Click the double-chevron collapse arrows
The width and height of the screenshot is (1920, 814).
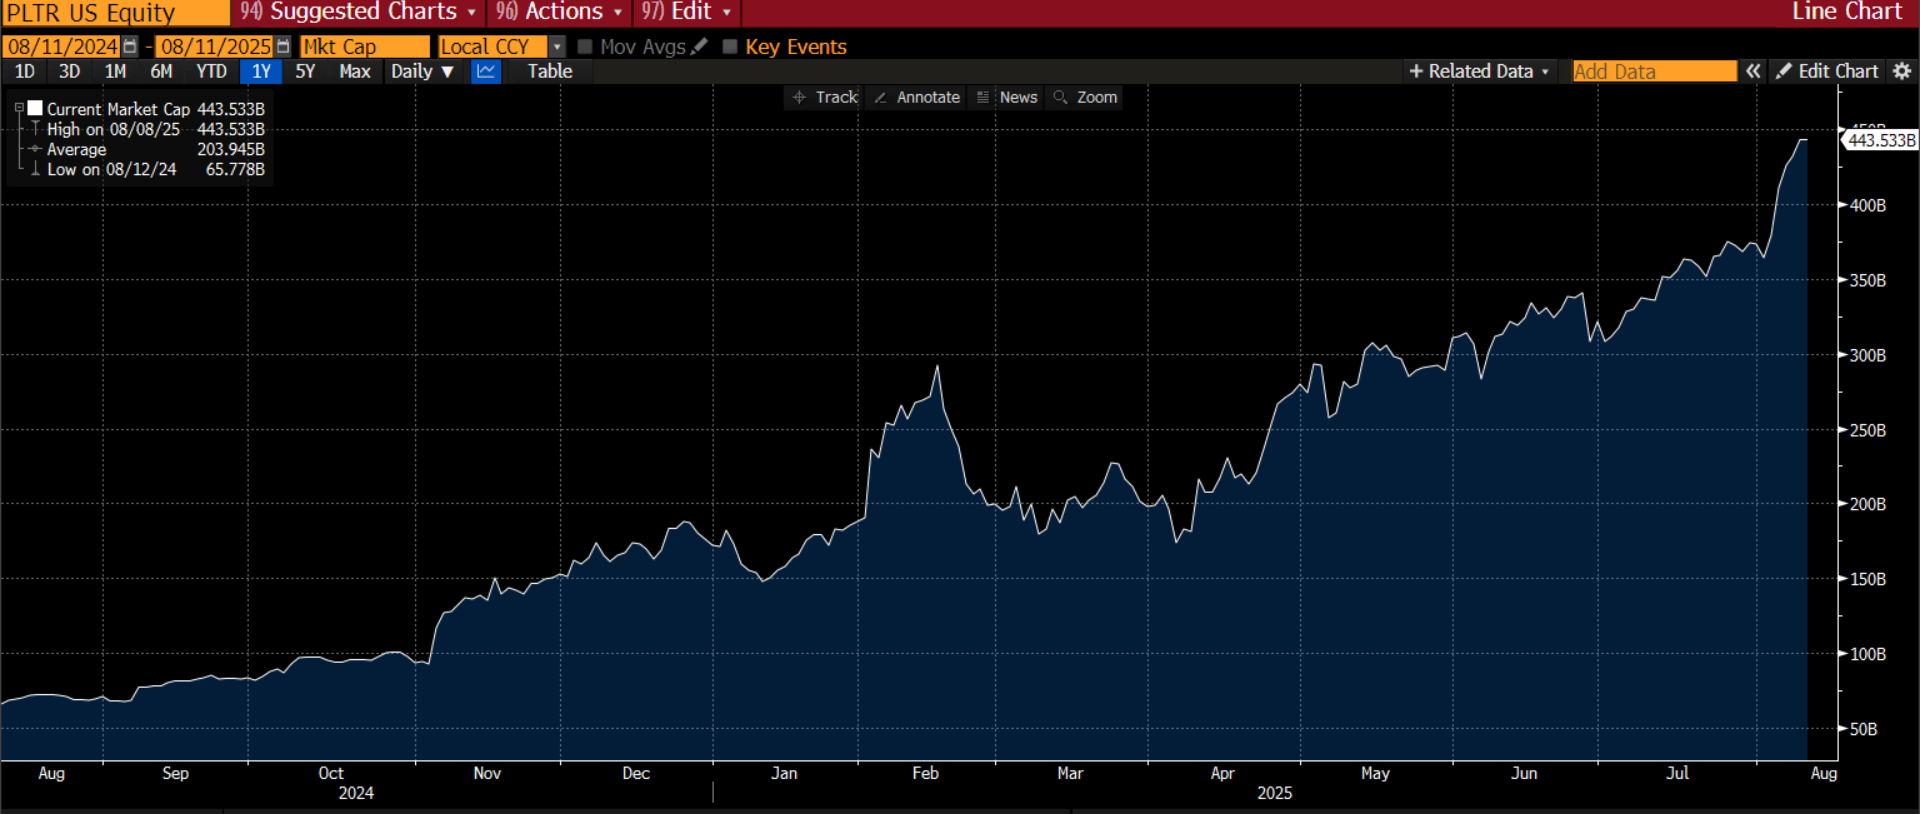pyautogui.click(x=1753, y=71)
